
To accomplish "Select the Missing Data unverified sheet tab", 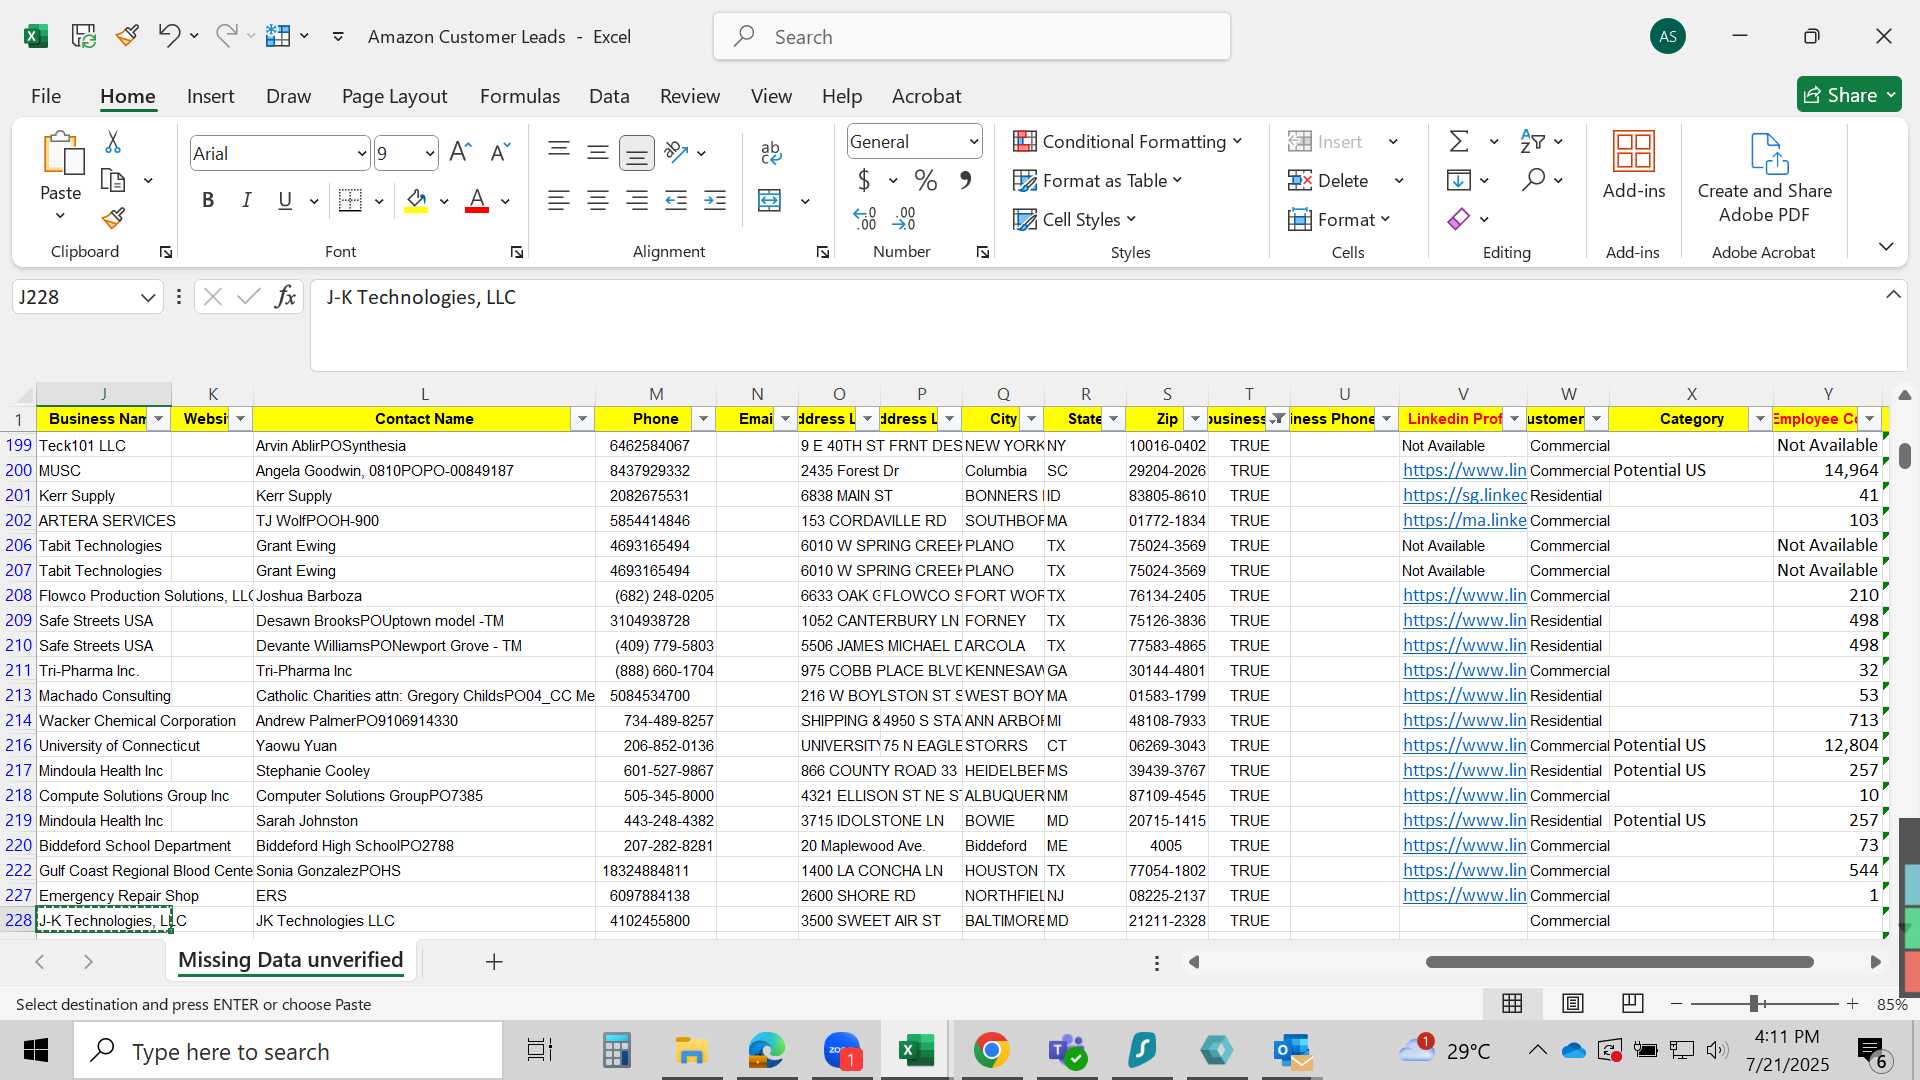I will tap(290, 960).
